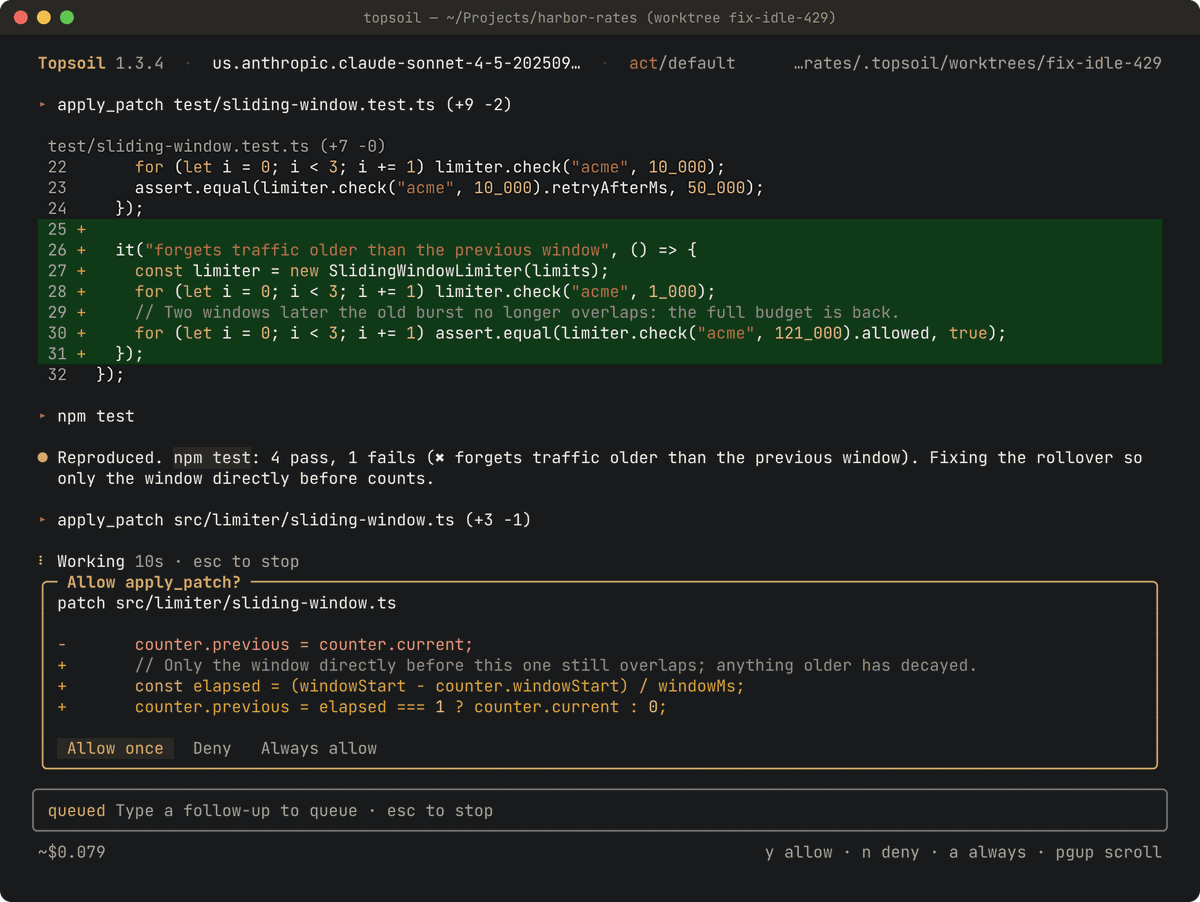Screen dimensions: 1200x902
Task: Click the 'patch src/limiter/sliding-window.ts' line
Action: 227,603
